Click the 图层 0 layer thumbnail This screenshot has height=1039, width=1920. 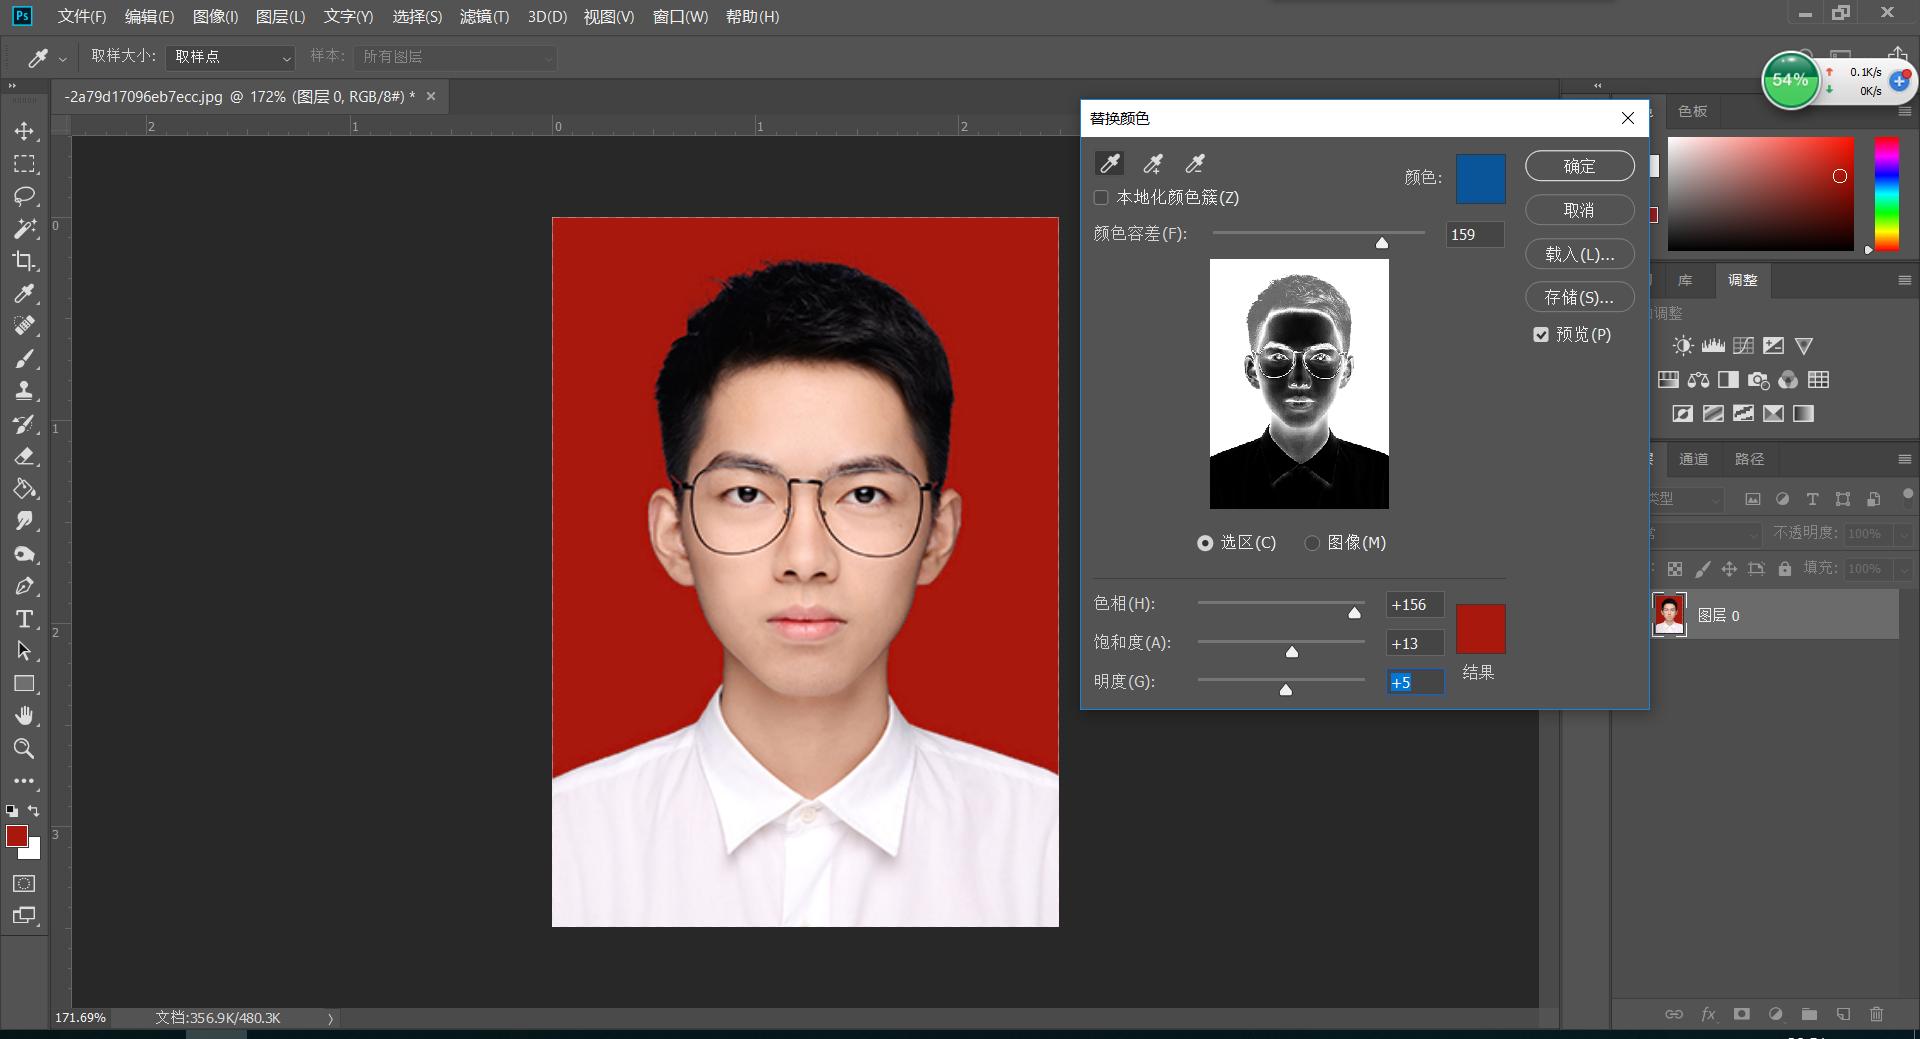click(1668, 615)
